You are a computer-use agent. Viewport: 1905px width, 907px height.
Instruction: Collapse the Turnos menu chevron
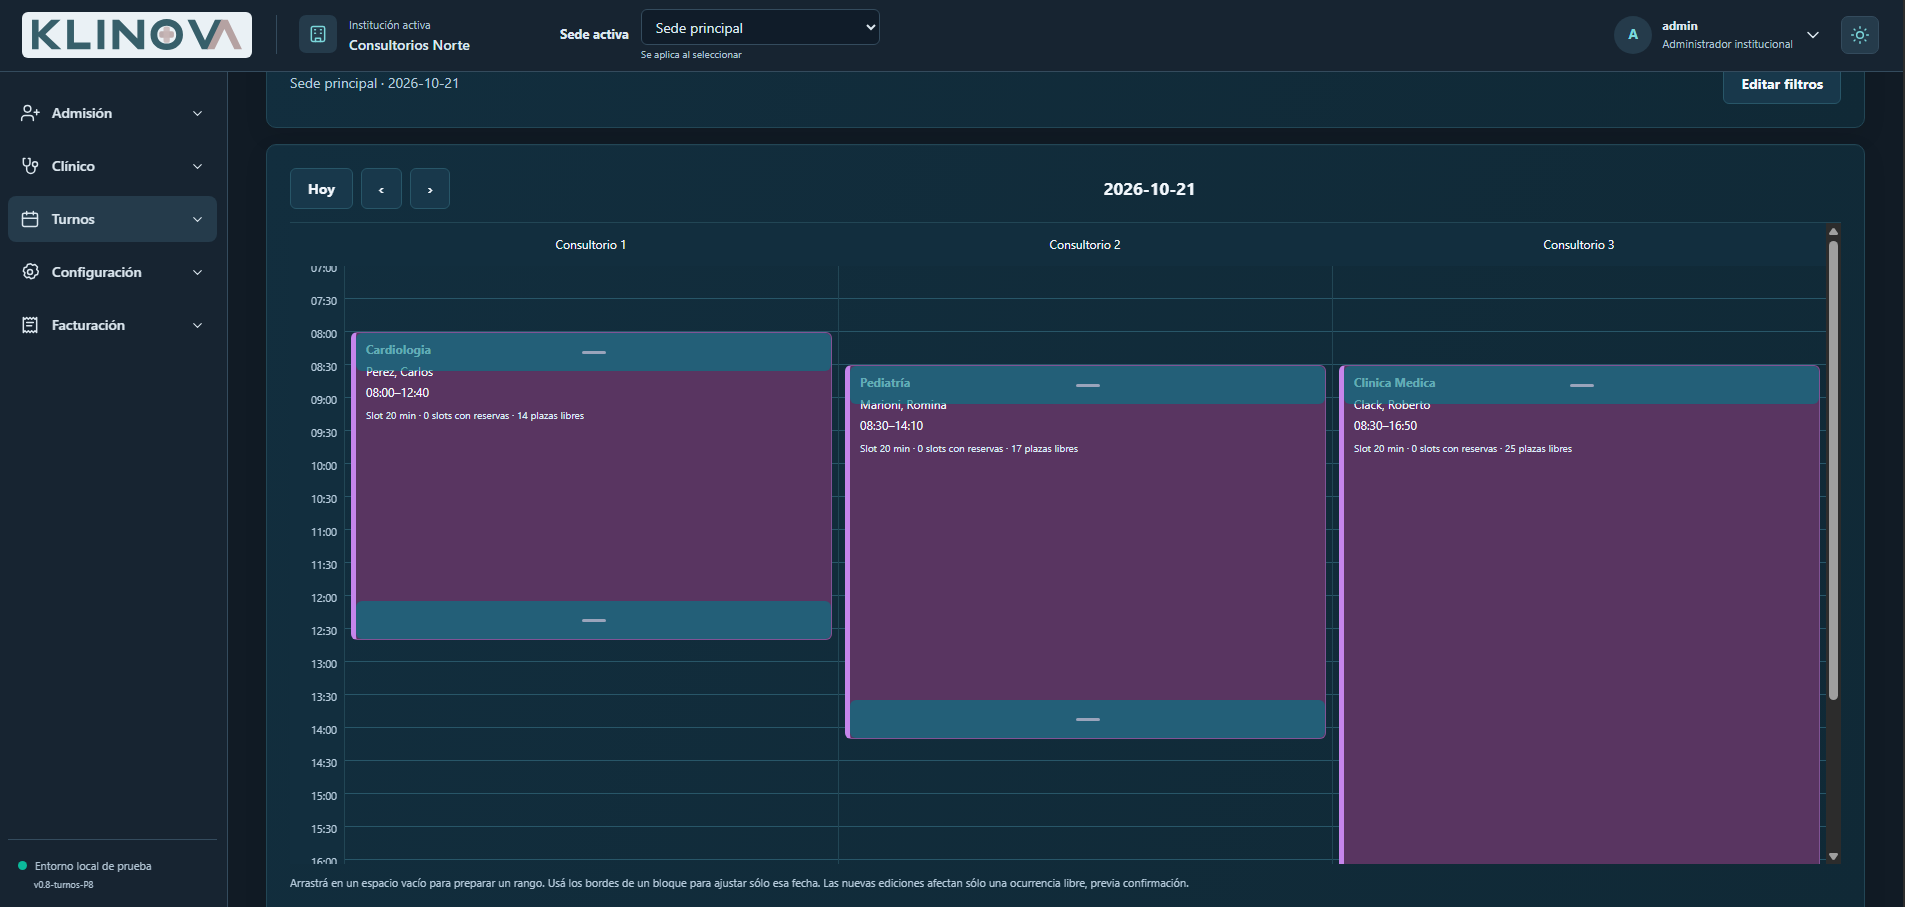(x=197, y=219)
